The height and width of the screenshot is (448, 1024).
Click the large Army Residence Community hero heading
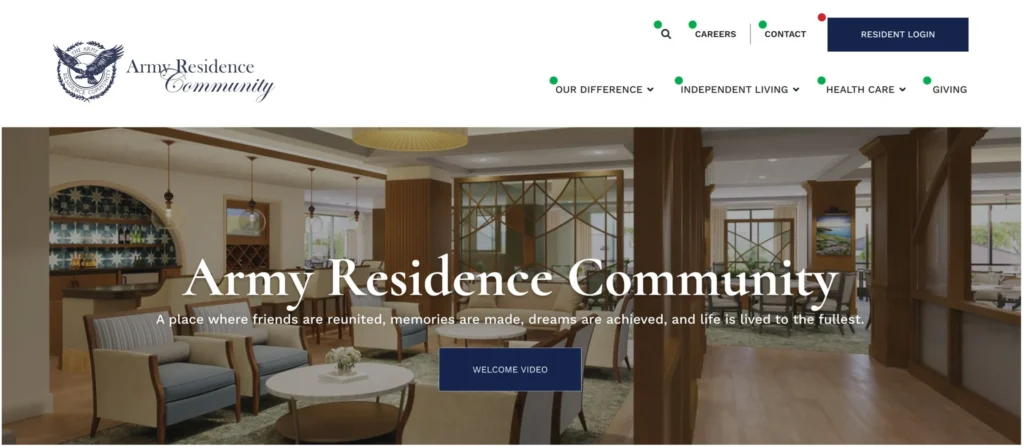coord(511,279)
